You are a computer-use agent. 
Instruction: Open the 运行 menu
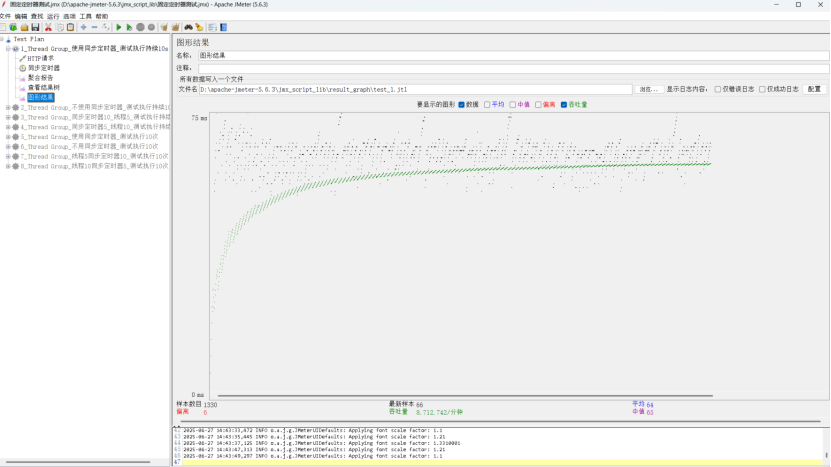[x=53, y=16]
